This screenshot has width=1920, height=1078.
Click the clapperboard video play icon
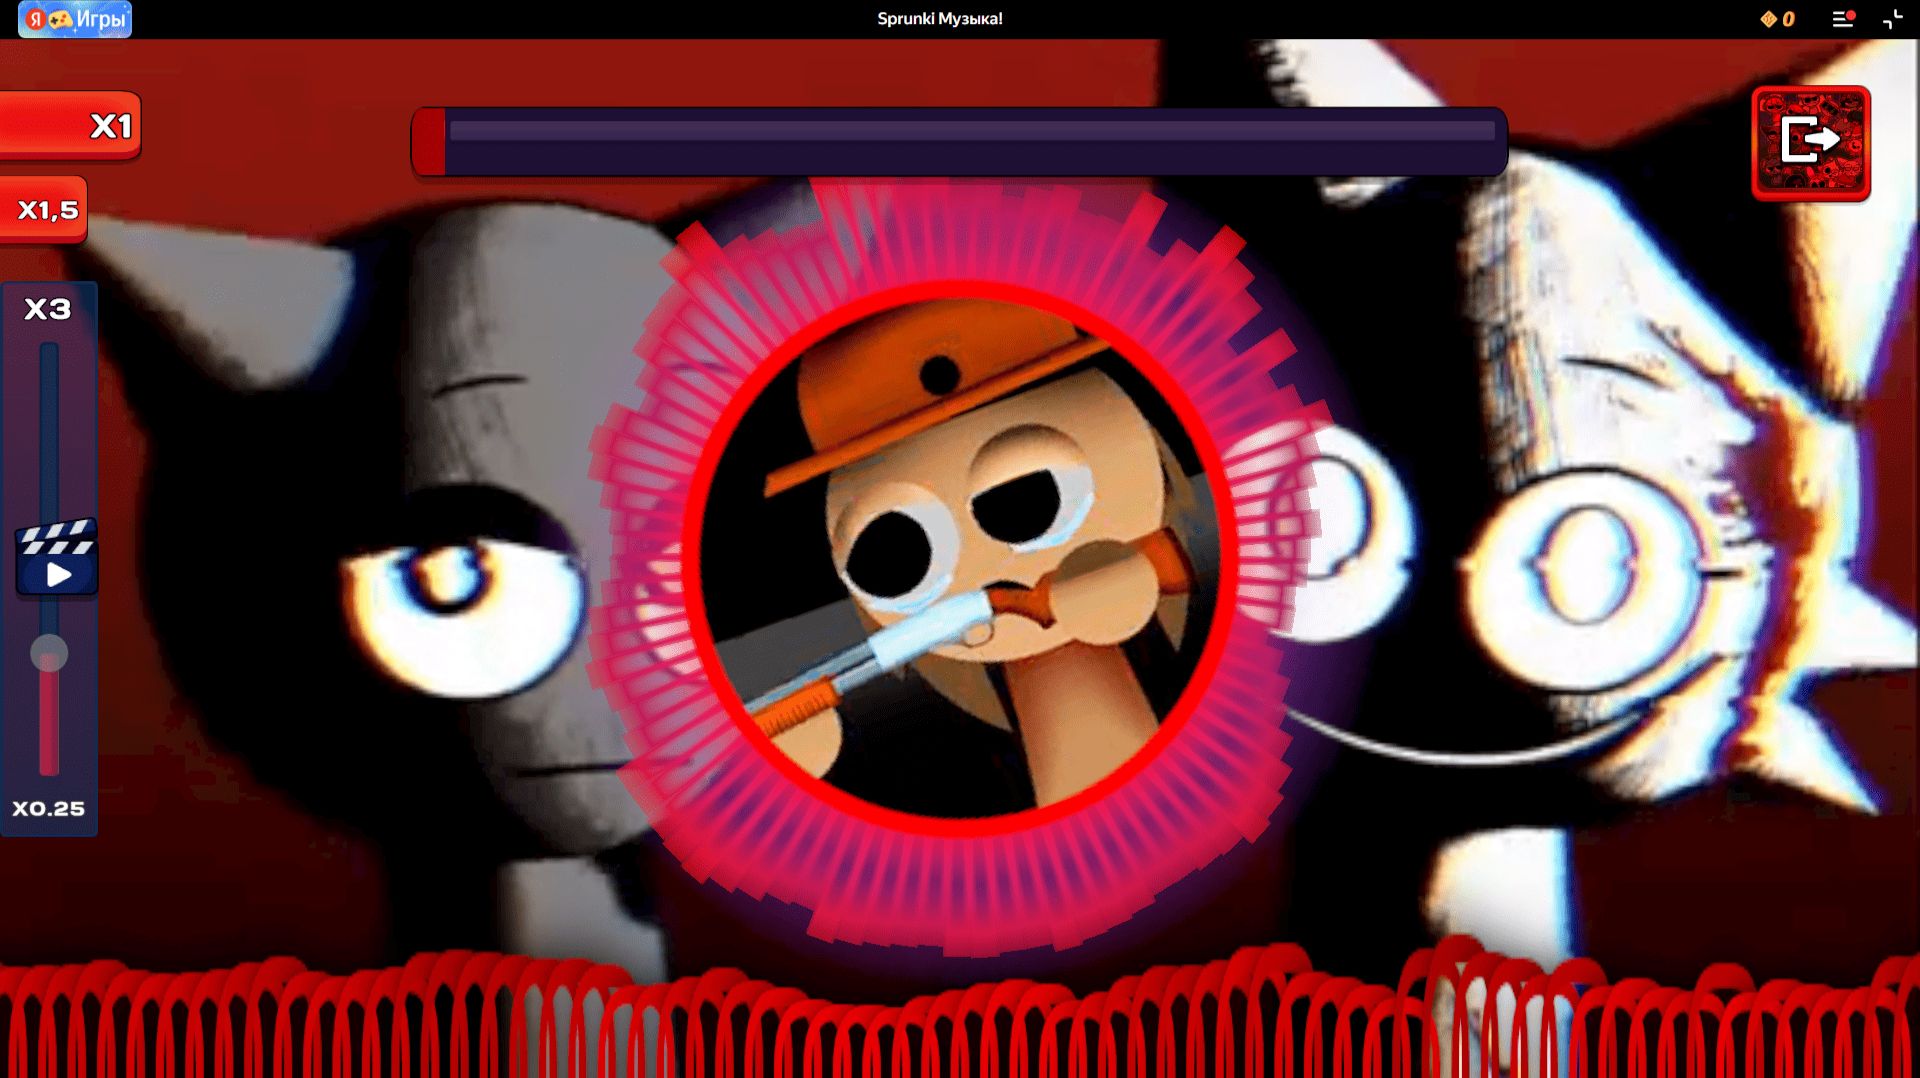pyautogui.click(x=57, y=557)
